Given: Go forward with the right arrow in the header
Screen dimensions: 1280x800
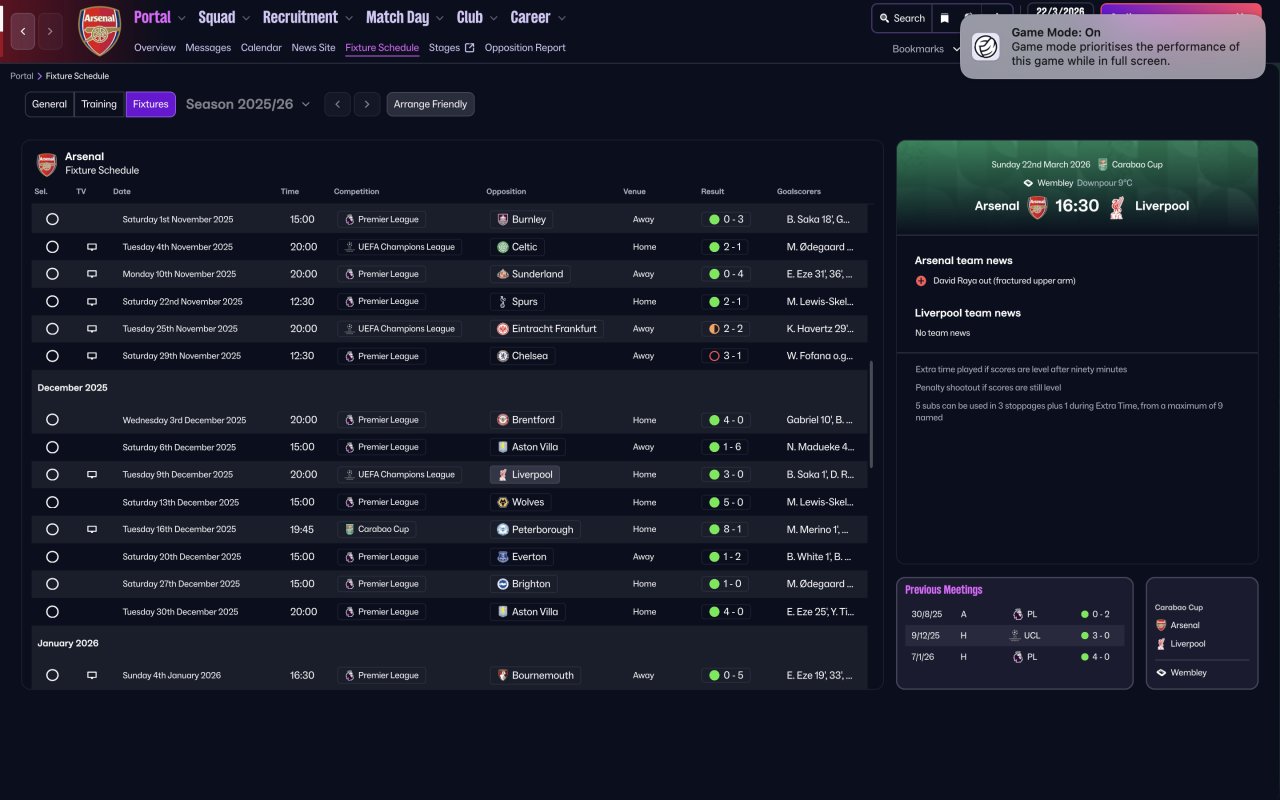Looking at the screenshot, I should 49,31.
